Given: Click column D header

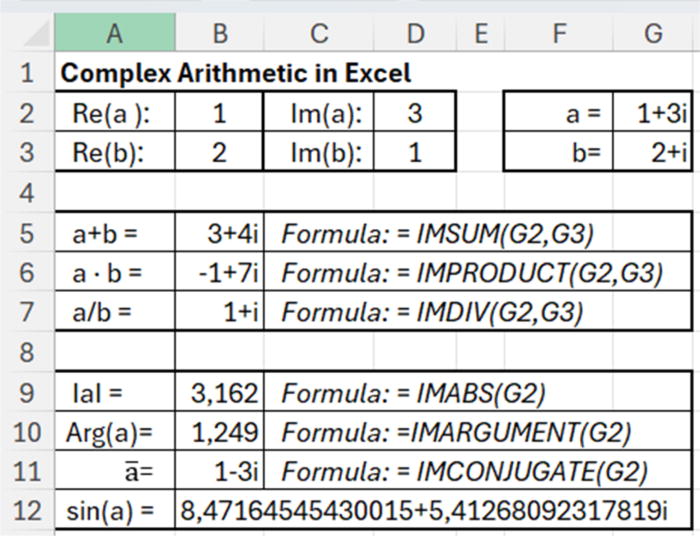Looking at the screenshot, I should tap(415, 34).
